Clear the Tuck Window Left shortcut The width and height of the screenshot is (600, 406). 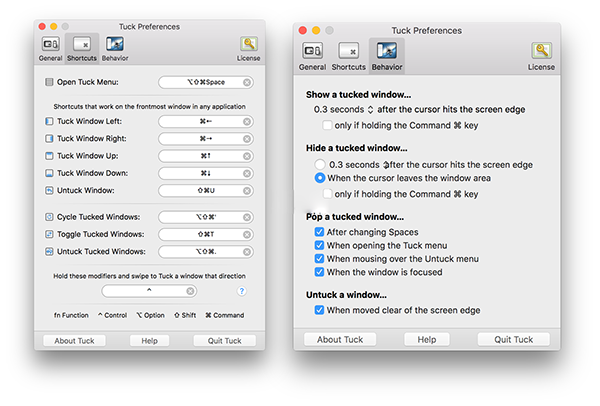pyautogui.click(x=247, y=121)
